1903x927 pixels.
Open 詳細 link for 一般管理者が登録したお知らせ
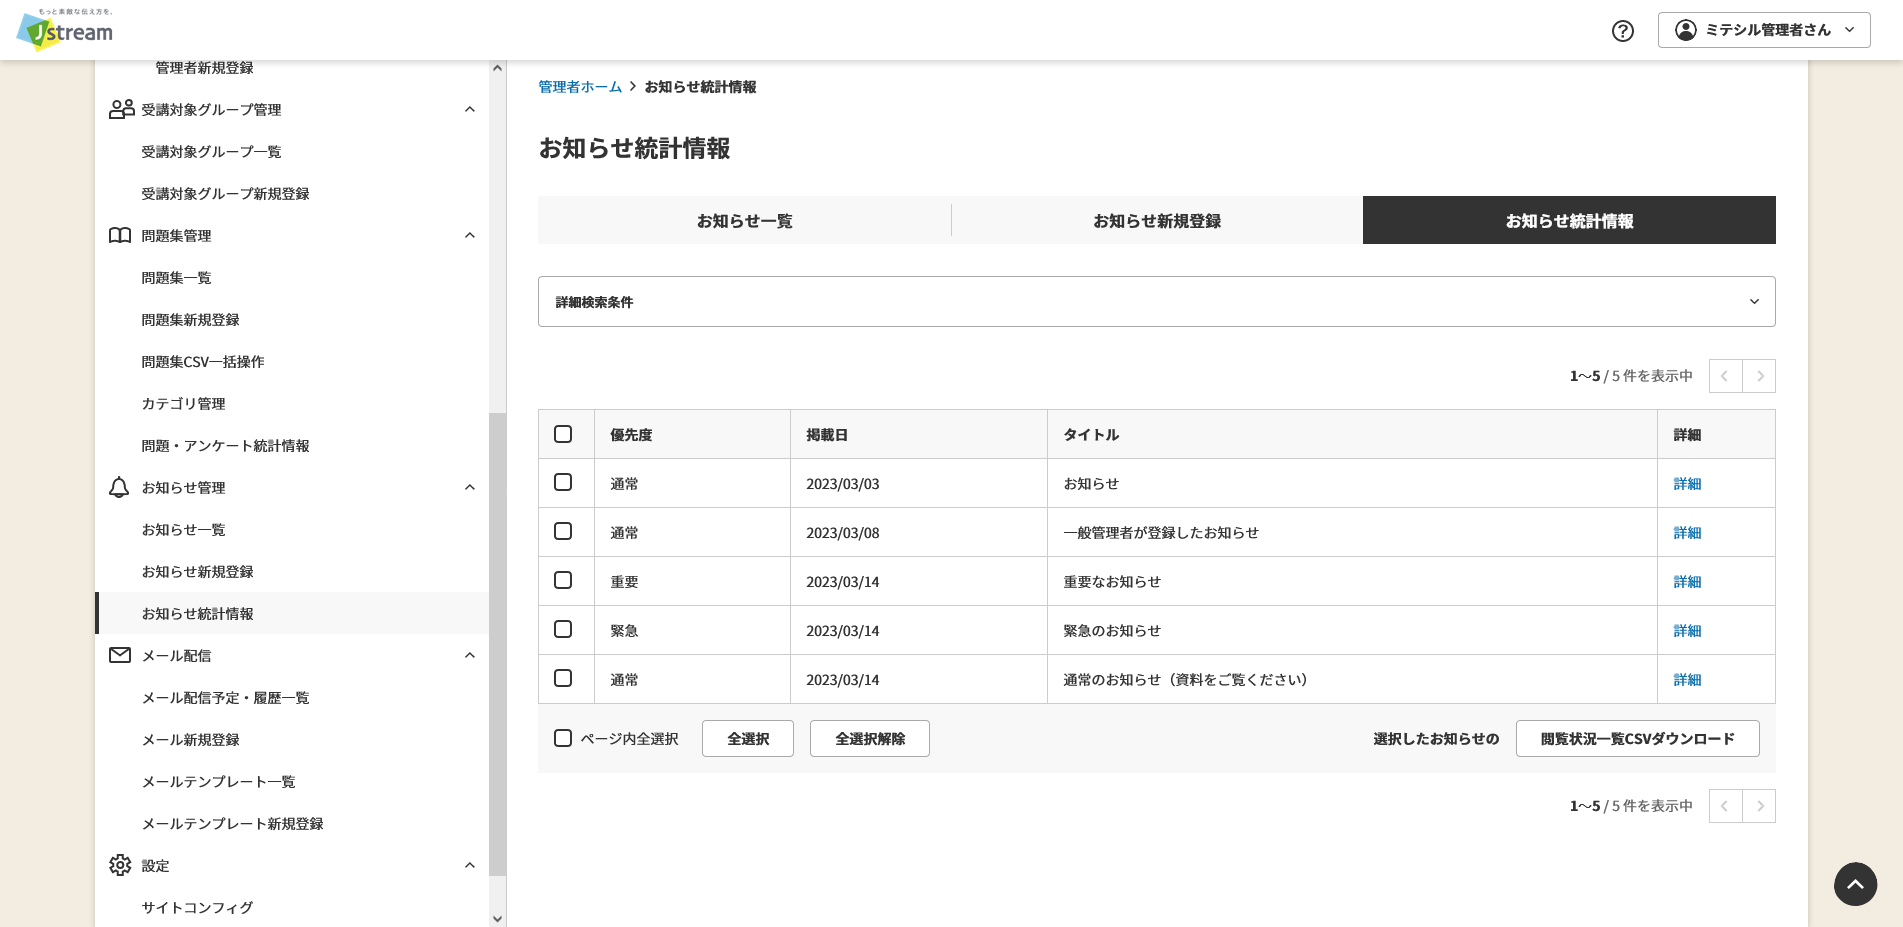tap(1687, 533)
